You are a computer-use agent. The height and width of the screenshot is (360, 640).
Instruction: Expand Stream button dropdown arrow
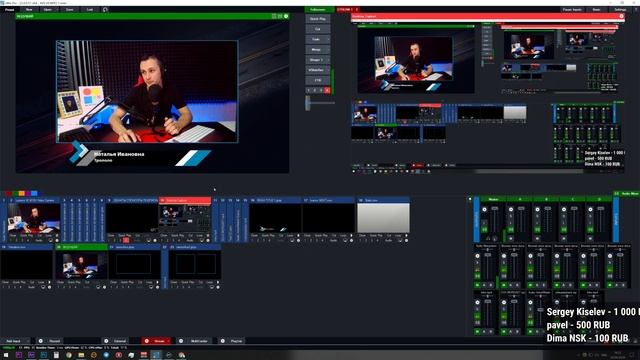[168, 341]
